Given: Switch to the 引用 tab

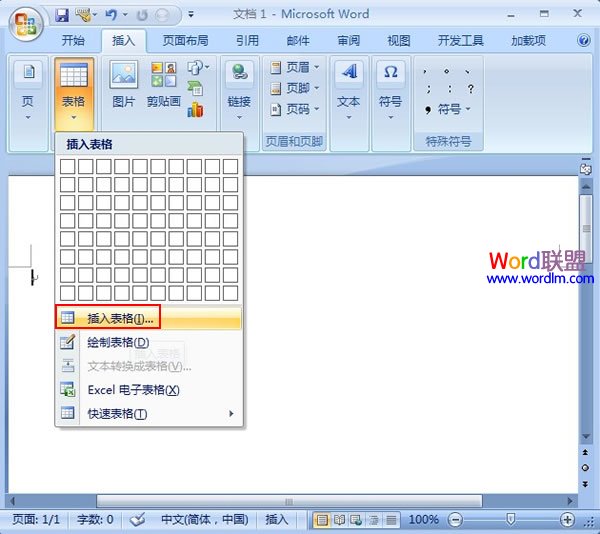Looking at the screenshot, I should pyautogui.click(x=247, y=40).
